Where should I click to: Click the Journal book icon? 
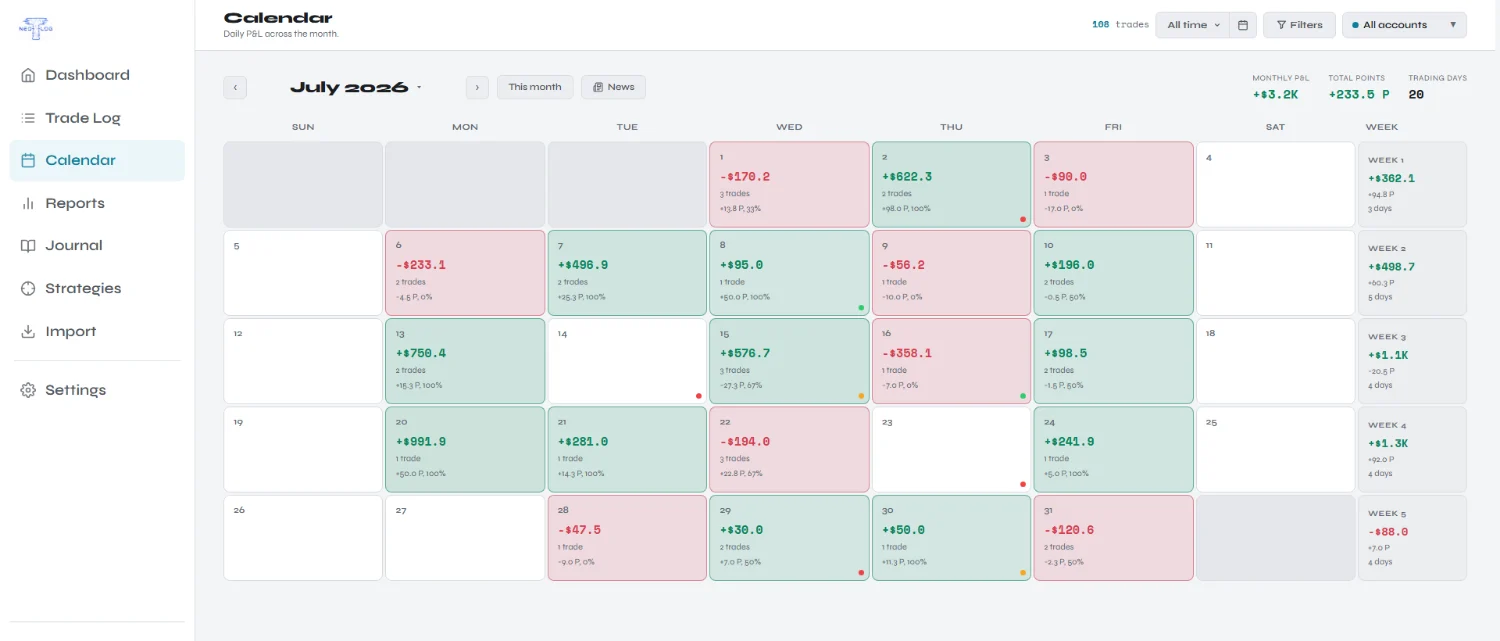tap(28, 245)
